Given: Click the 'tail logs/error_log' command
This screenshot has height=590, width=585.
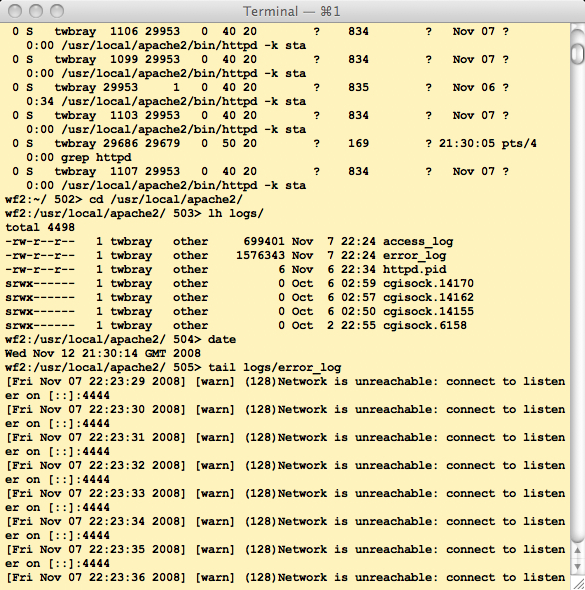Looking at the screenshot, I should coord(275,368).
